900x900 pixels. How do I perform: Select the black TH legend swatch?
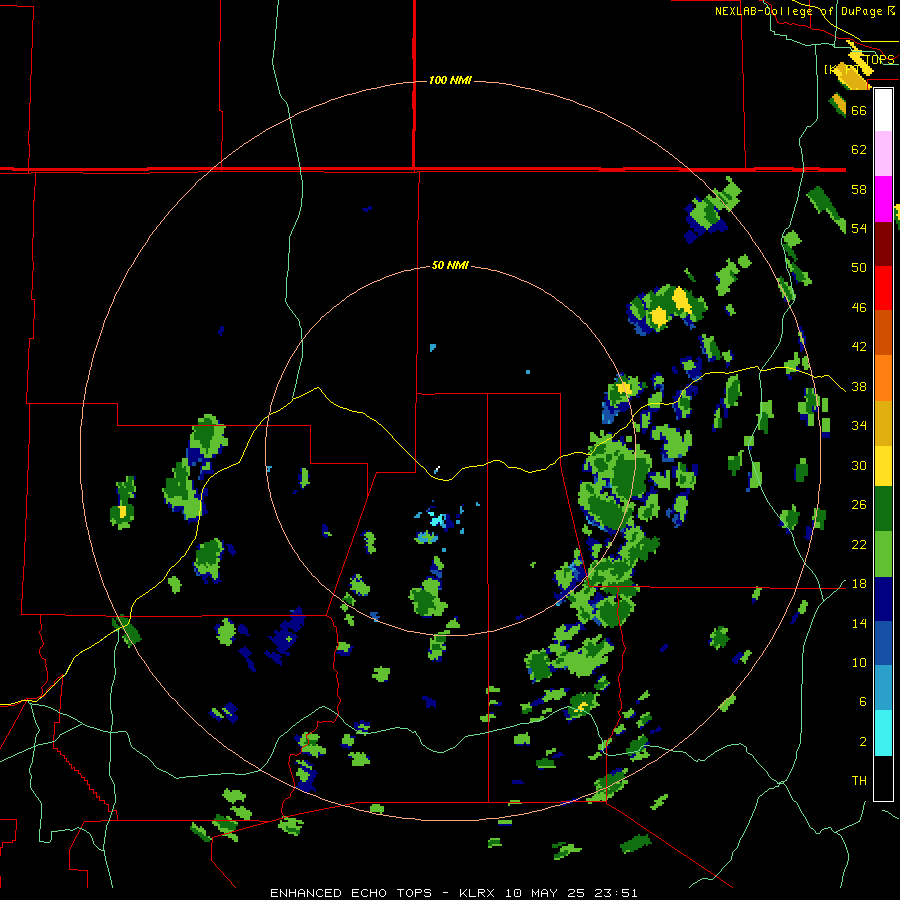pyautogui.click(x=883, y=778)
